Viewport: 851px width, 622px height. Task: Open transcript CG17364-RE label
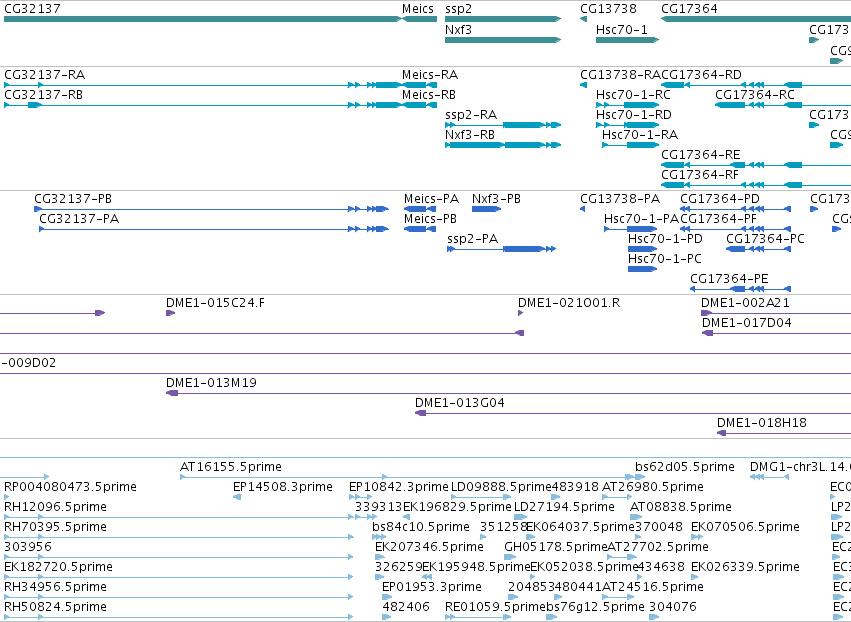pos(701,155)
